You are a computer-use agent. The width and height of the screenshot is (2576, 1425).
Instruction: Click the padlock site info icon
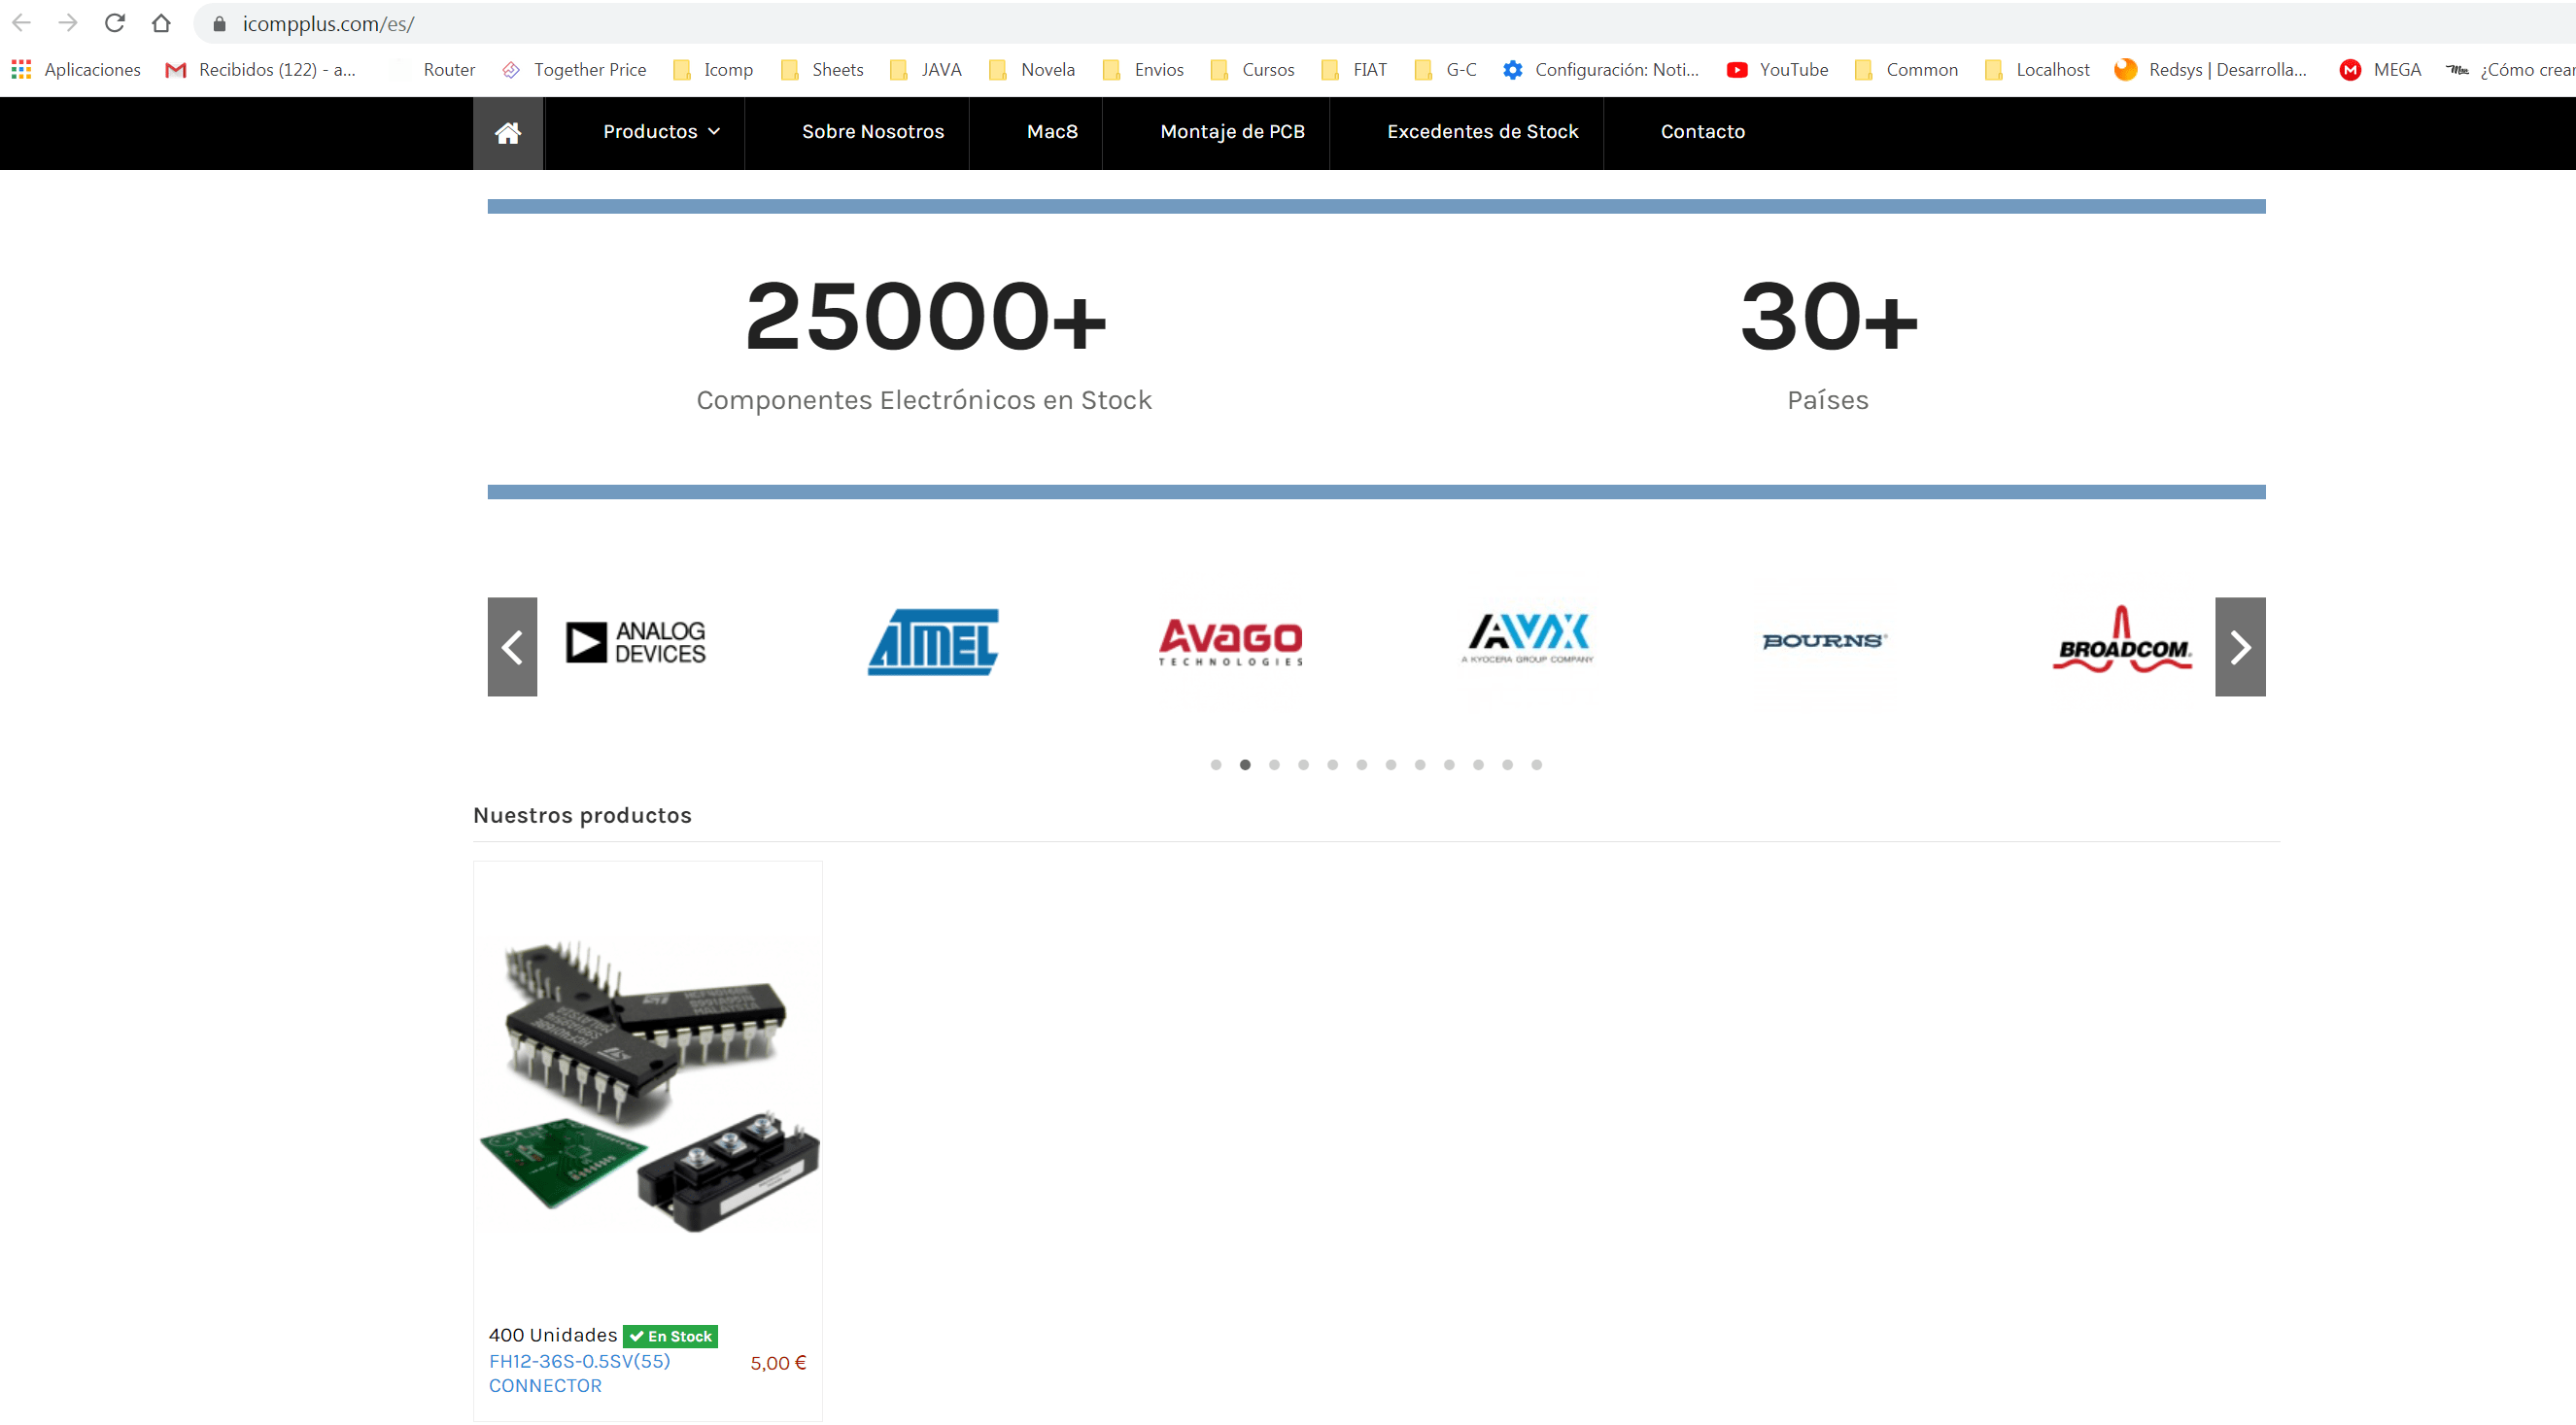220,23
